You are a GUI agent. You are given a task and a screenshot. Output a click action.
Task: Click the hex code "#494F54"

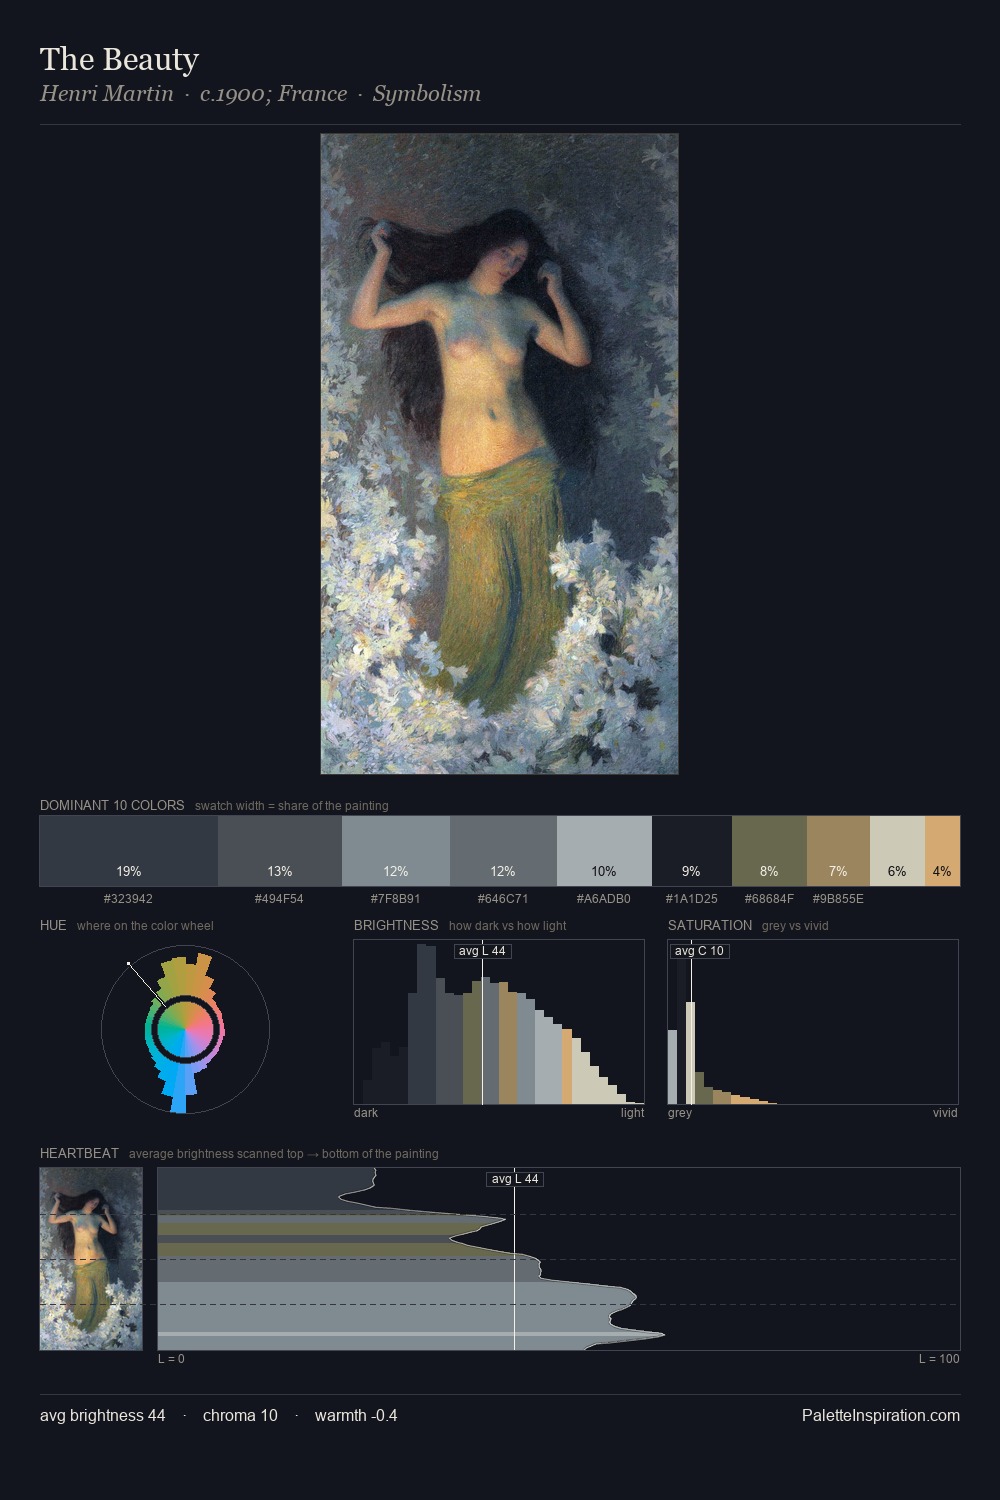click(279, 899)
